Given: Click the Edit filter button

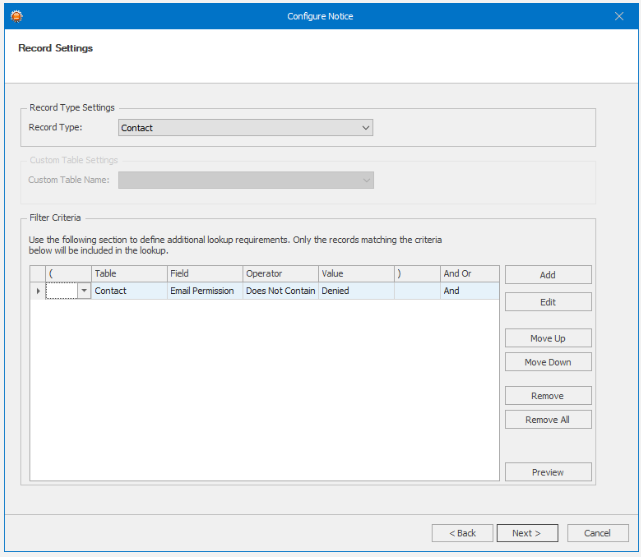Looking at the screenshot, I should coord(548,302).
